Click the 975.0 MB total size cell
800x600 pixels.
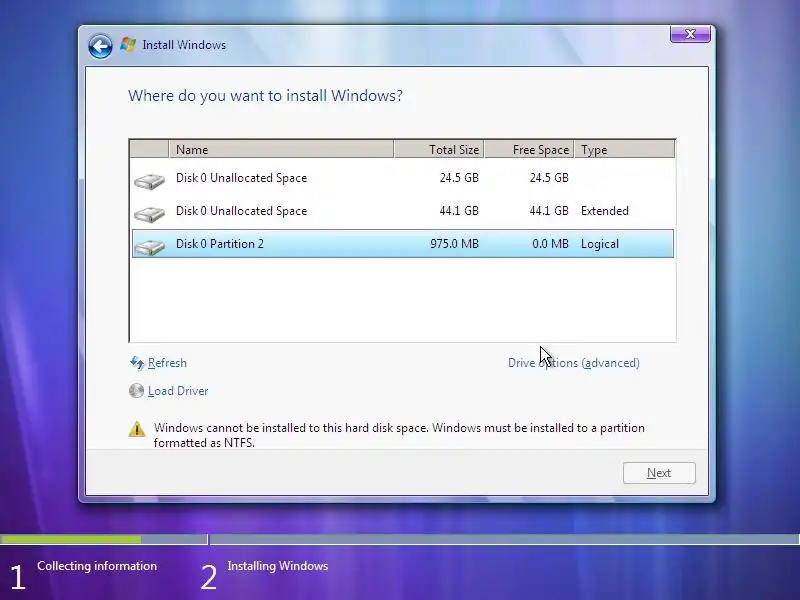tap(454, 244)
